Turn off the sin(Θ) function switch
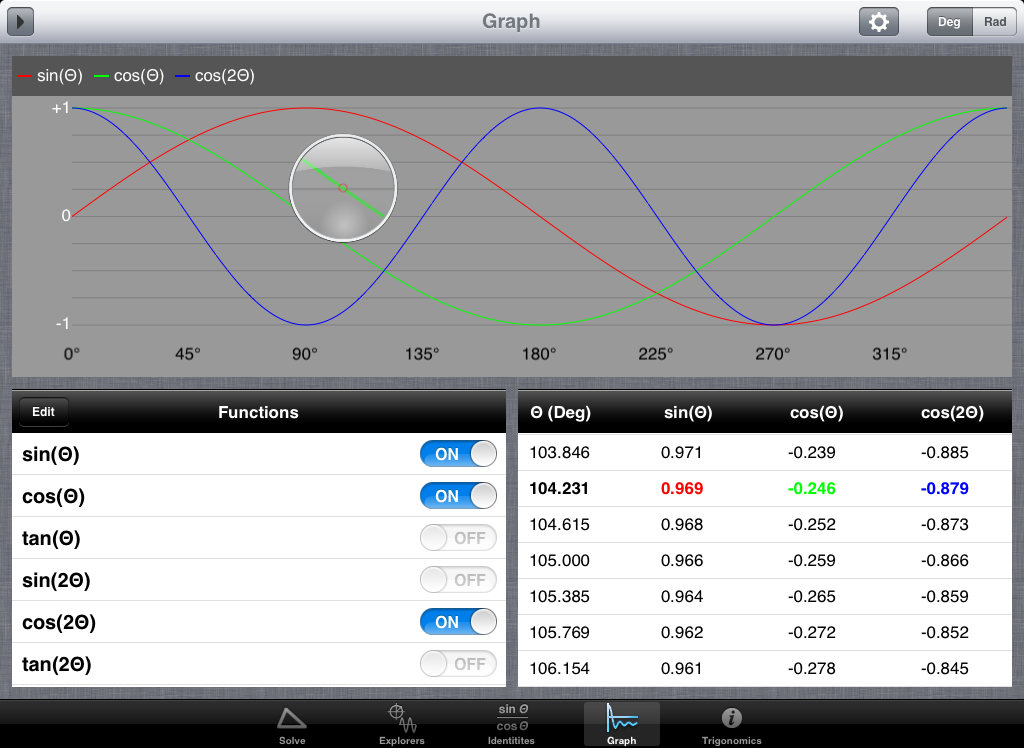 (458, 454)
